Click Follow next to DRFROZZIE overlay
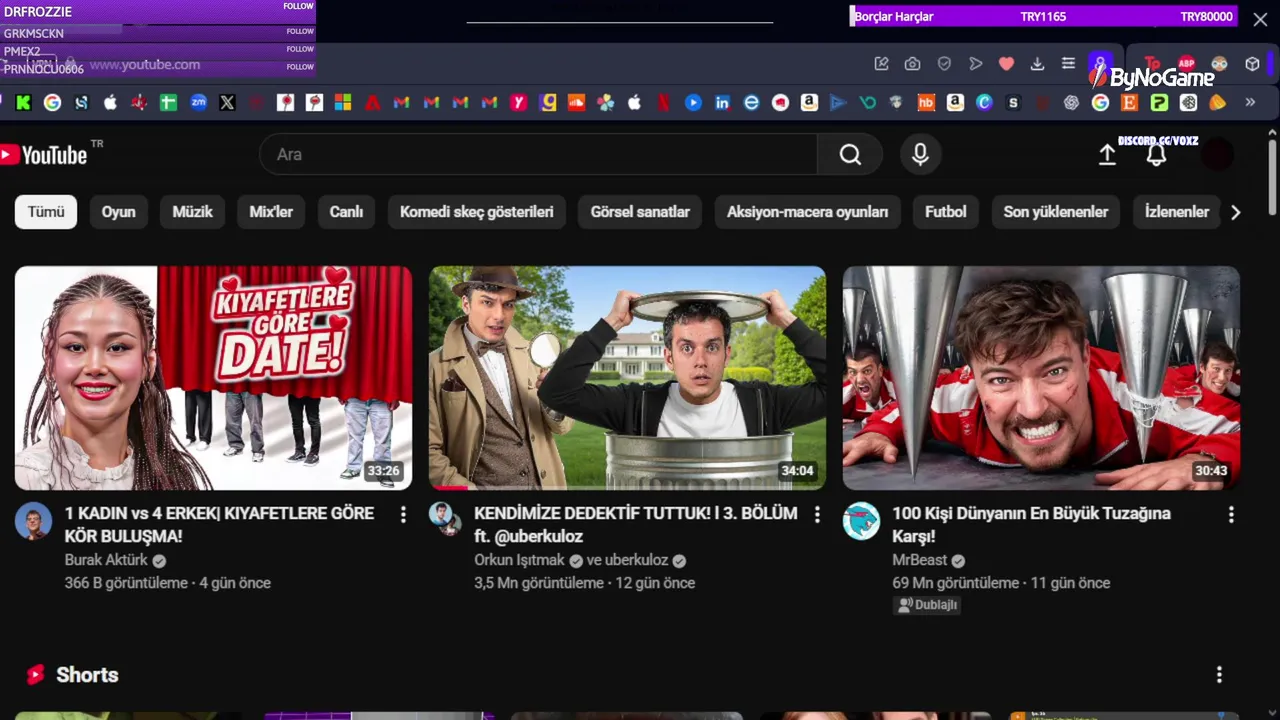The height and width of the screenshot is (720, 1280). click(298, 6)
